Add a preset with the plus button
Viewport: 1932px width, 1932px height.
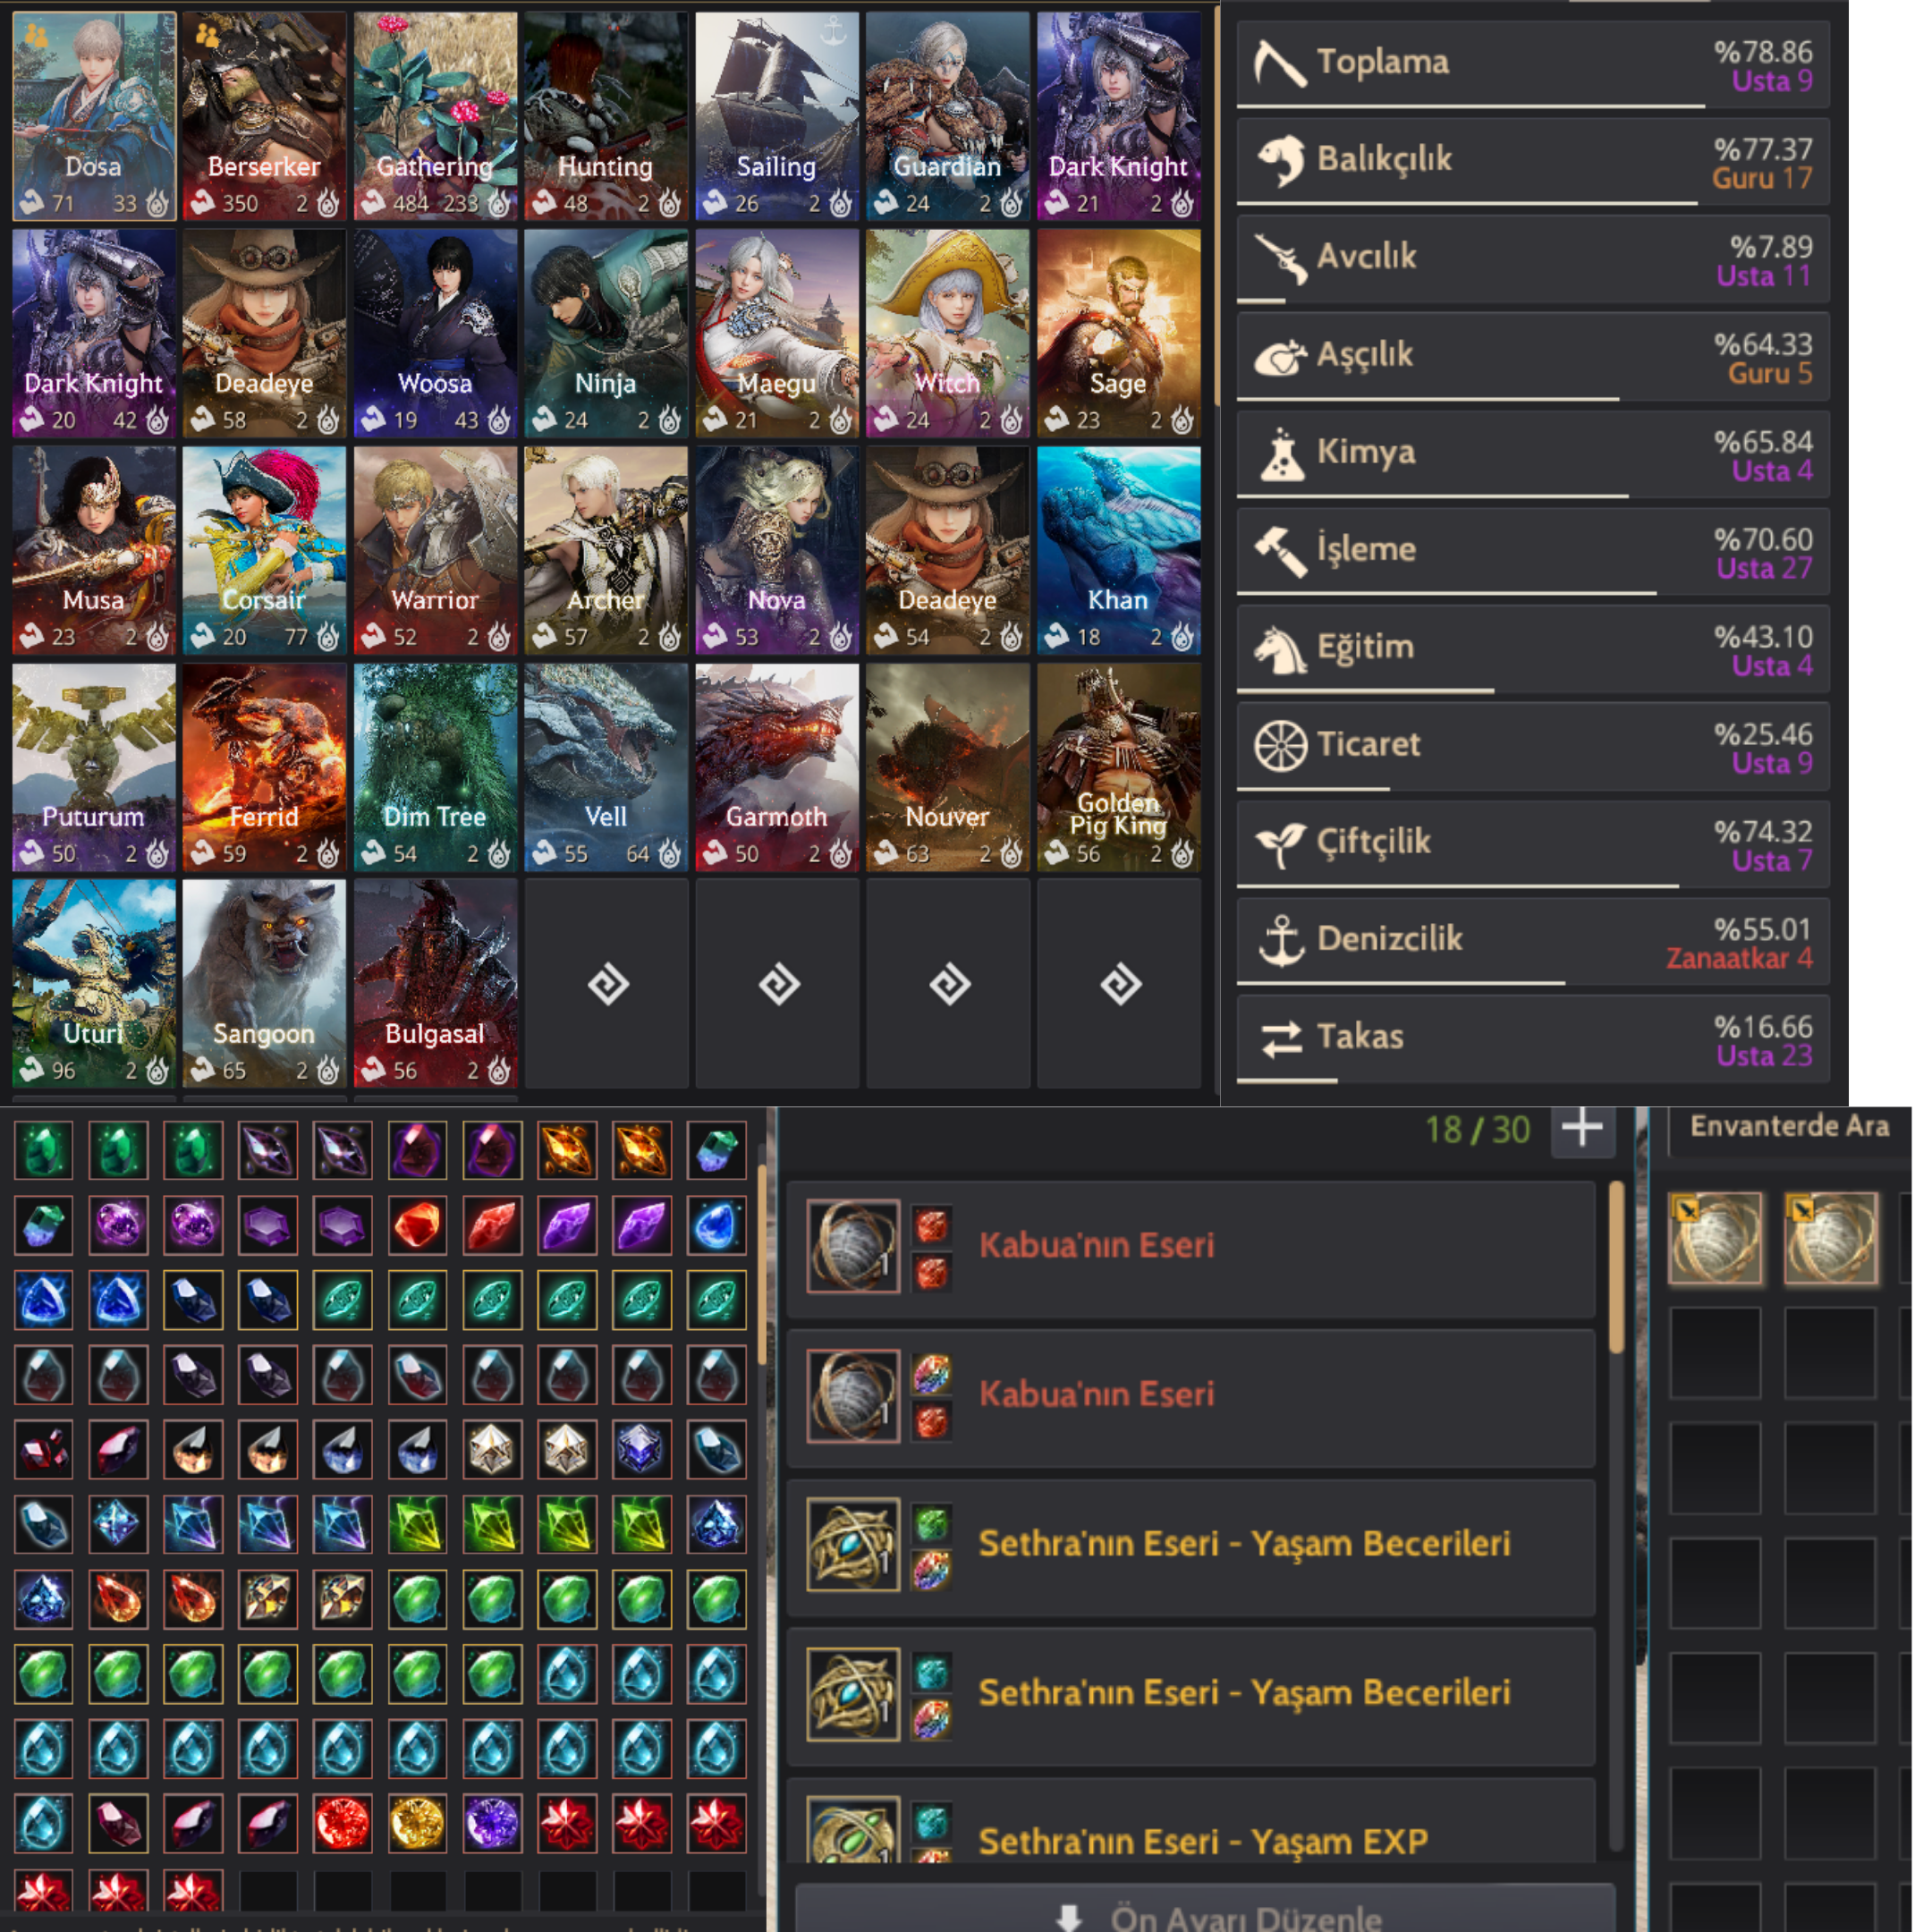1582,1129
